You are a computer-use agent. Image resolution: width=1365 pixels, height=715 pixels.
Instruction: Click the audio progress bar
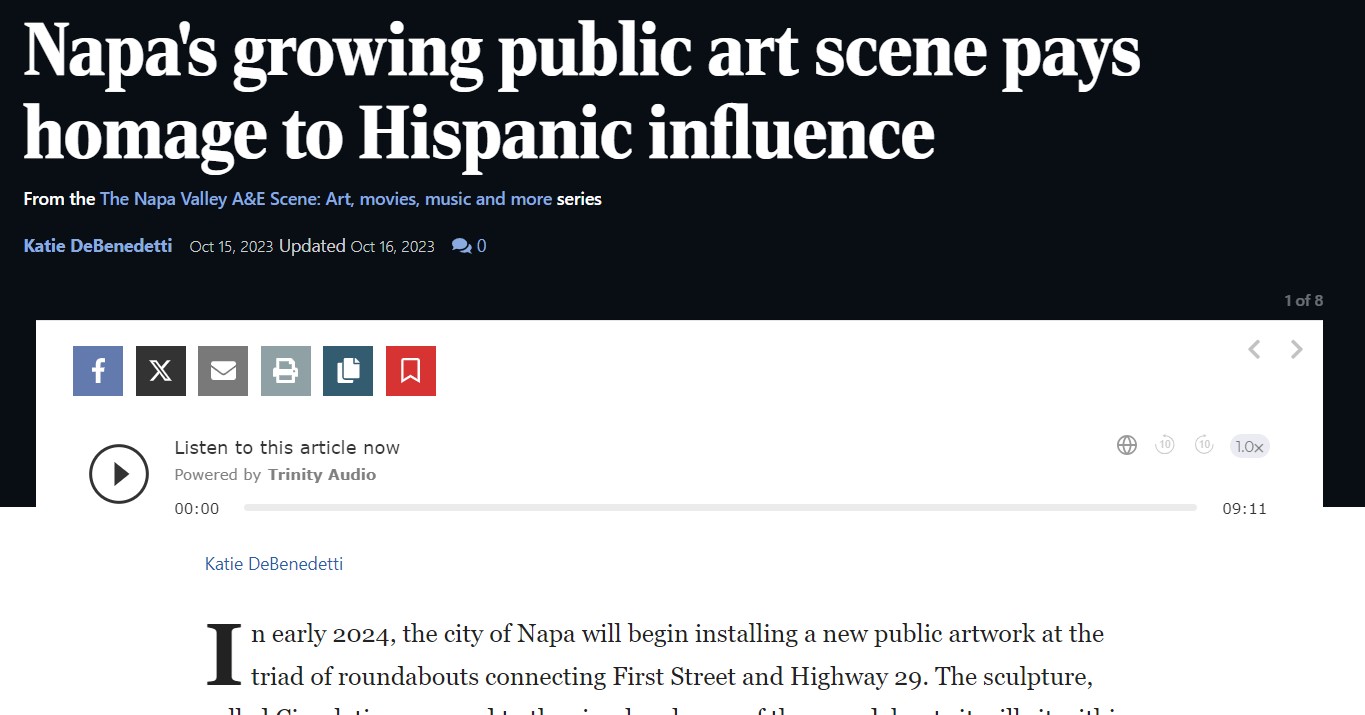720,508
